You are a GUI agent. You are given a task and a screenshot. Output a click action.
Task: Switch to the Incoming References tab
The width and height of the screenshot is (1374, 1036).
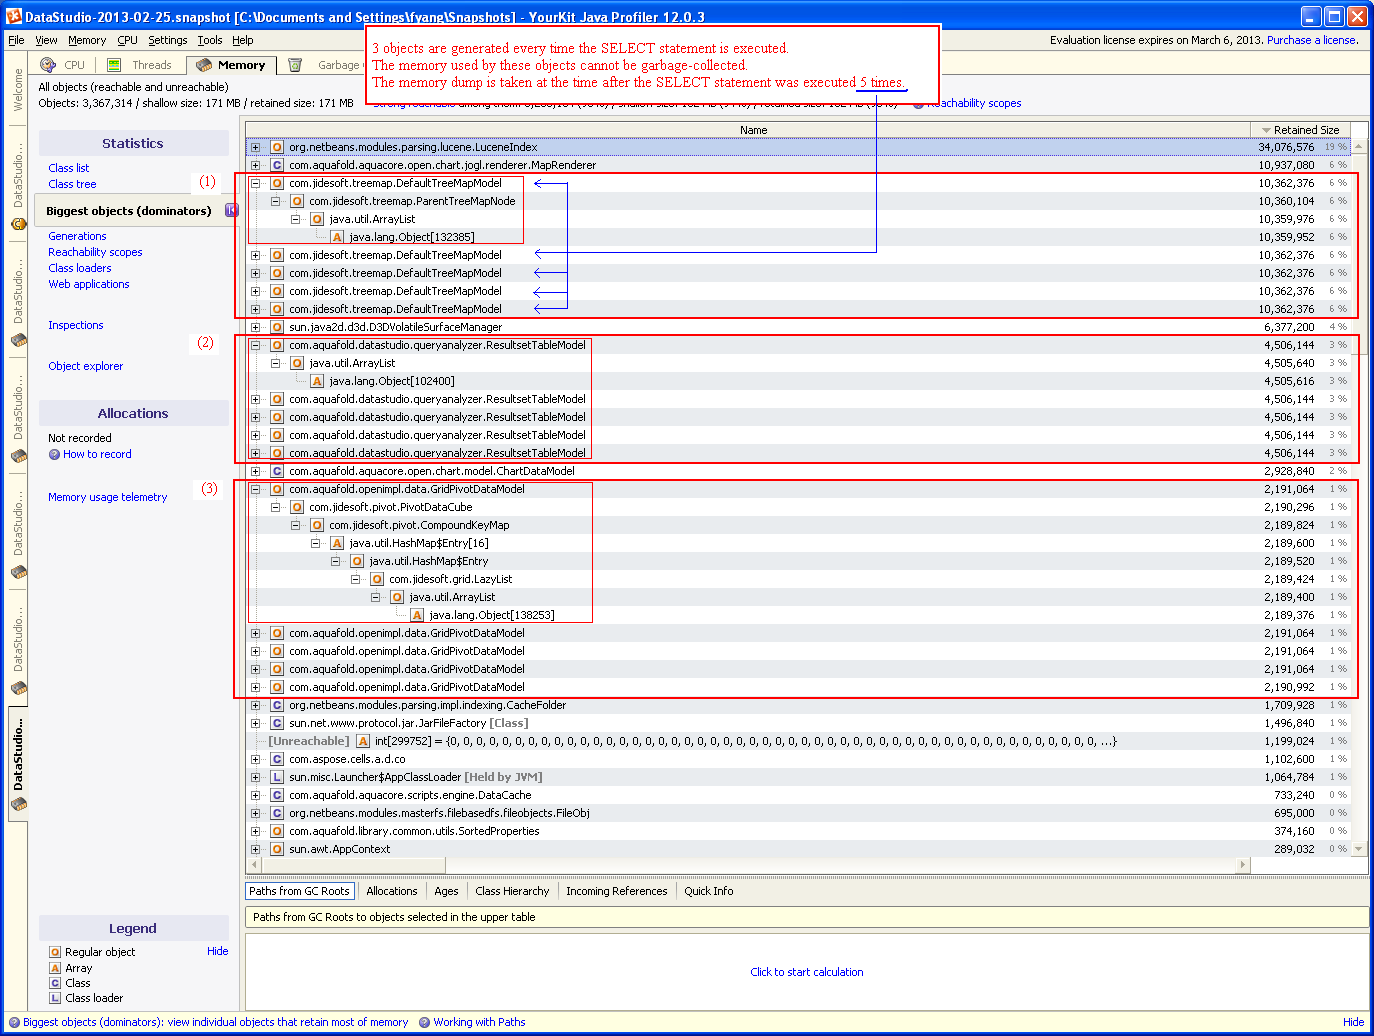point(616,891)
